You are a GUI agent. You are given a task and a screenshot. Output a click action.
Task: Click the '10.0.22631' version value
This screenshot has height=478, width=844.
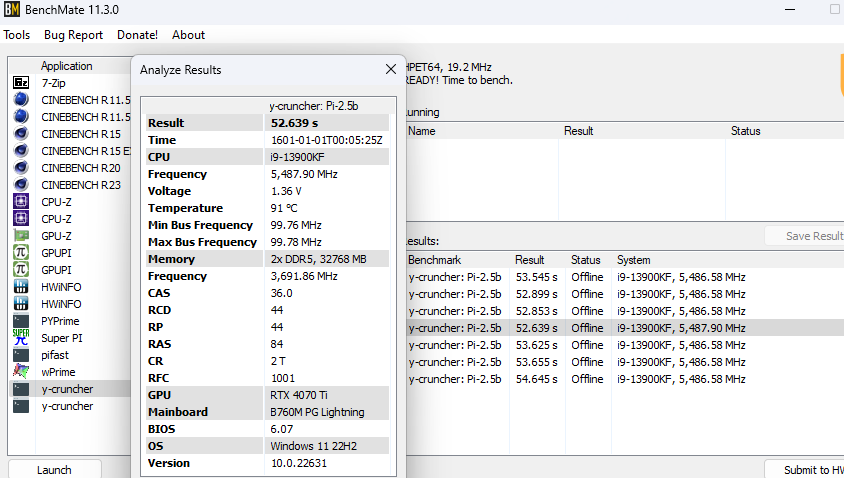coord(299,463)
